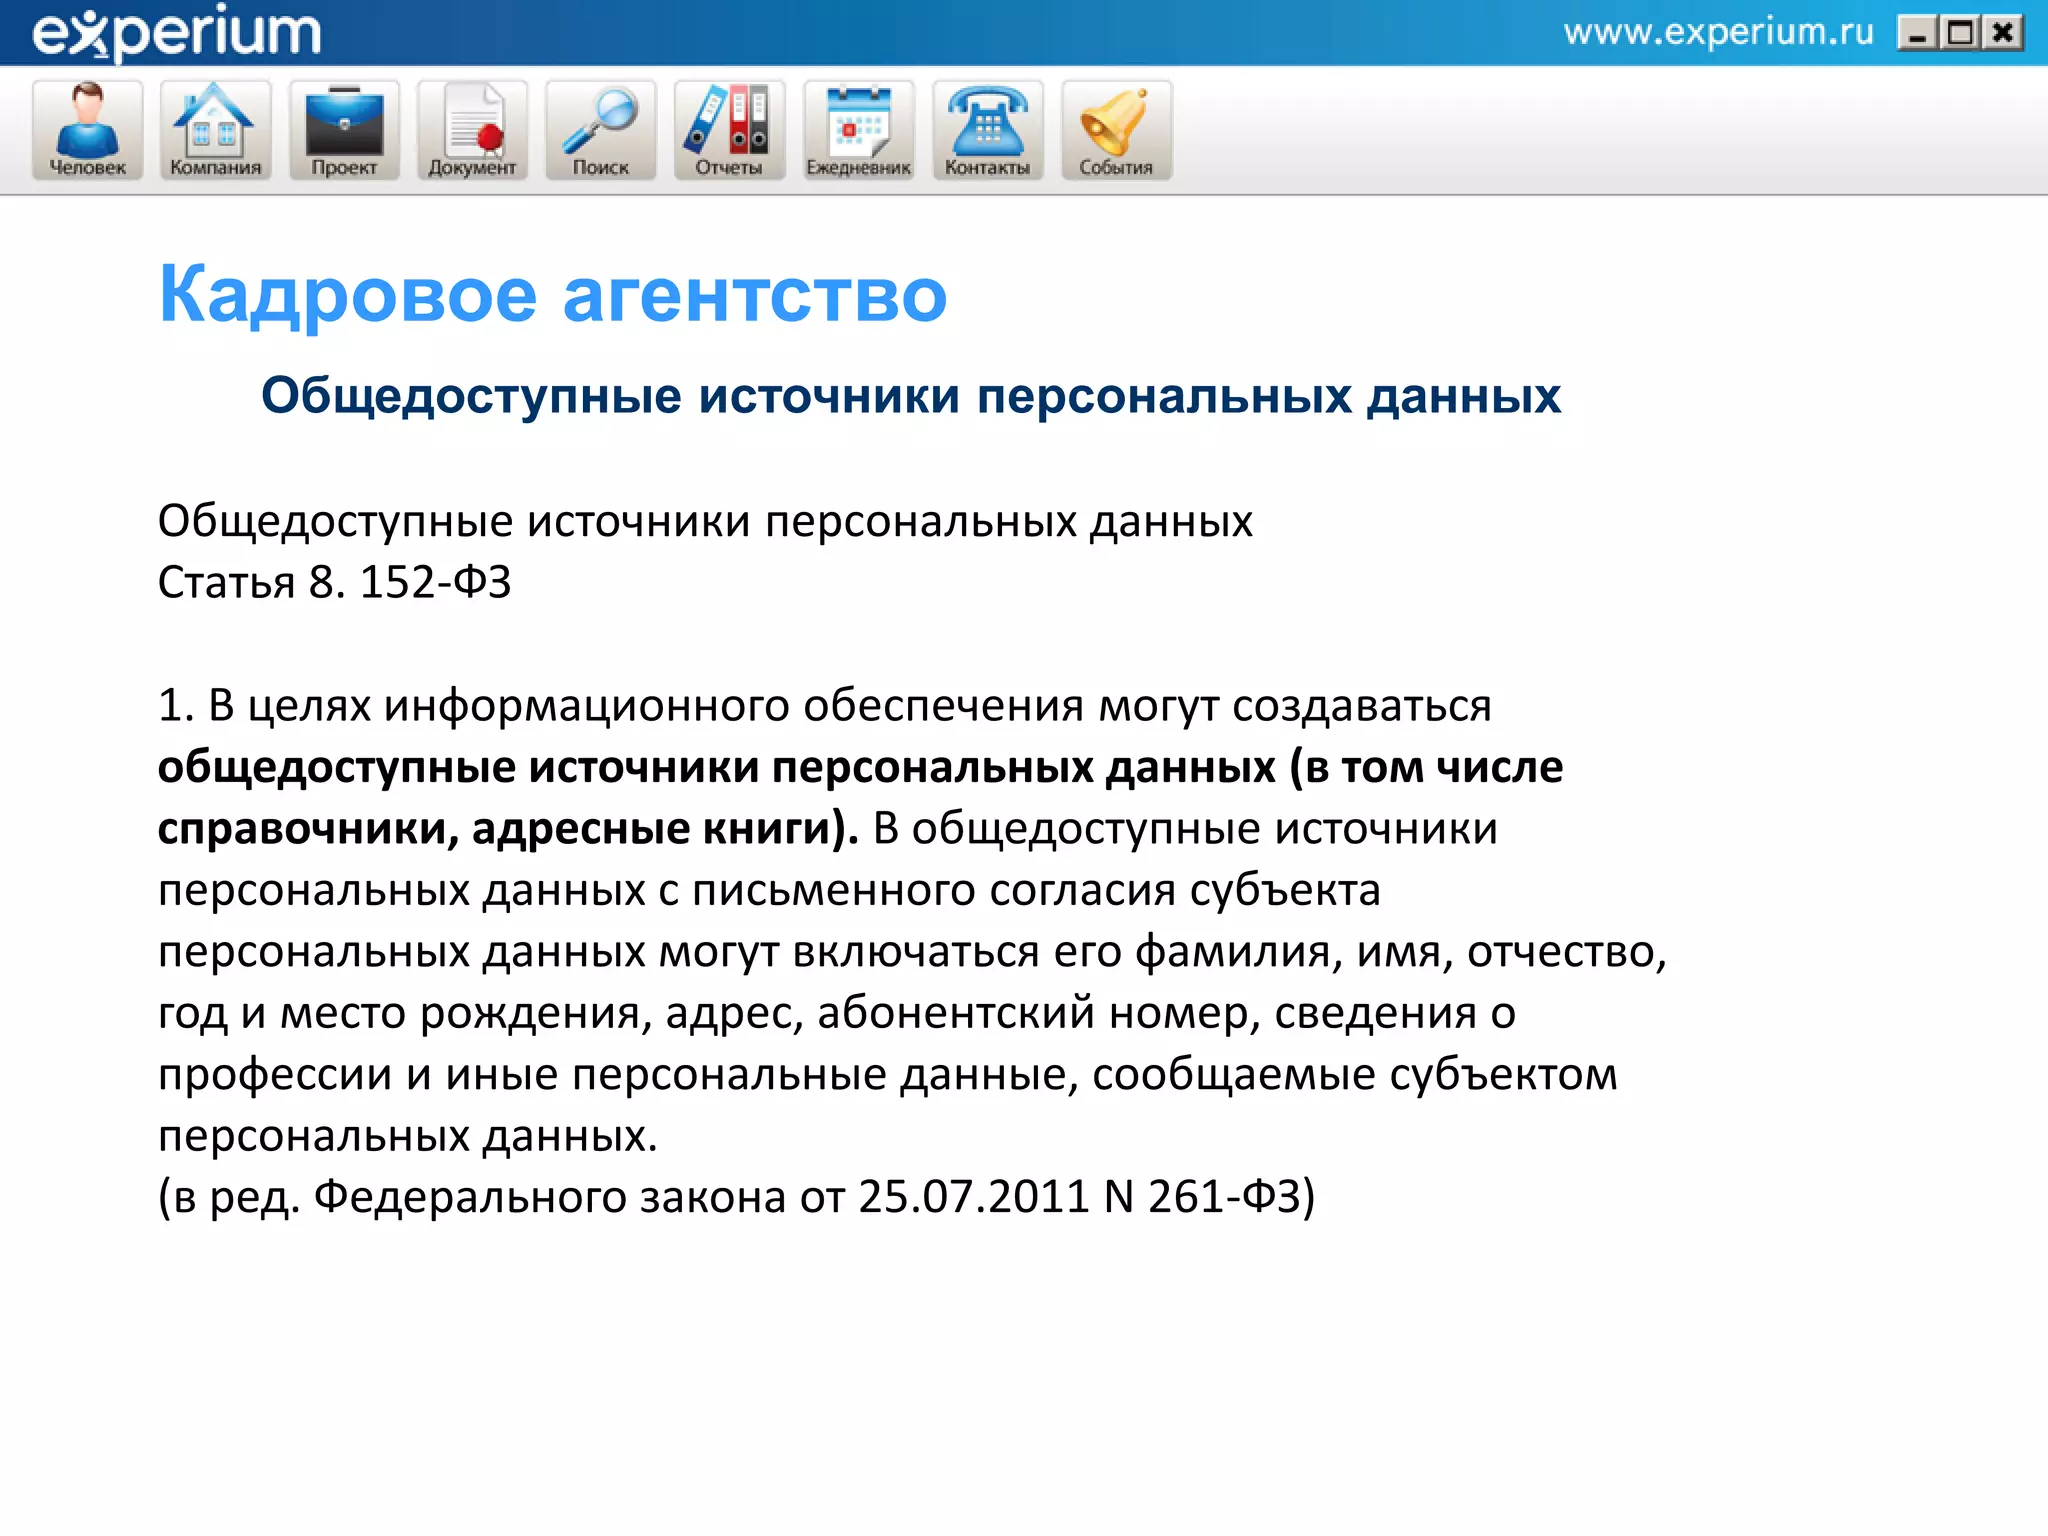Open the Проект briefcase icon

tap(344, 130)
